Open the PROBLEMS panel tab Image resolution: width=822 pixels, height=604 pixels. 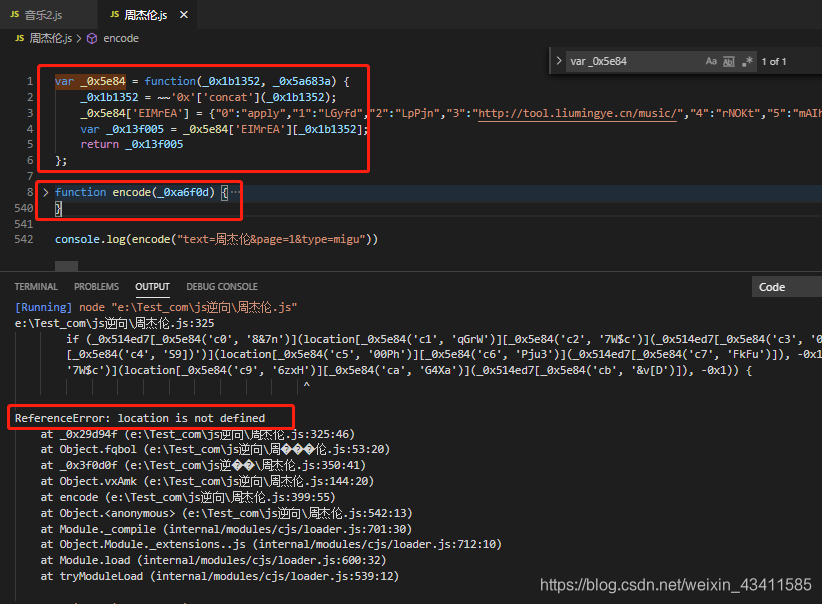96,287
